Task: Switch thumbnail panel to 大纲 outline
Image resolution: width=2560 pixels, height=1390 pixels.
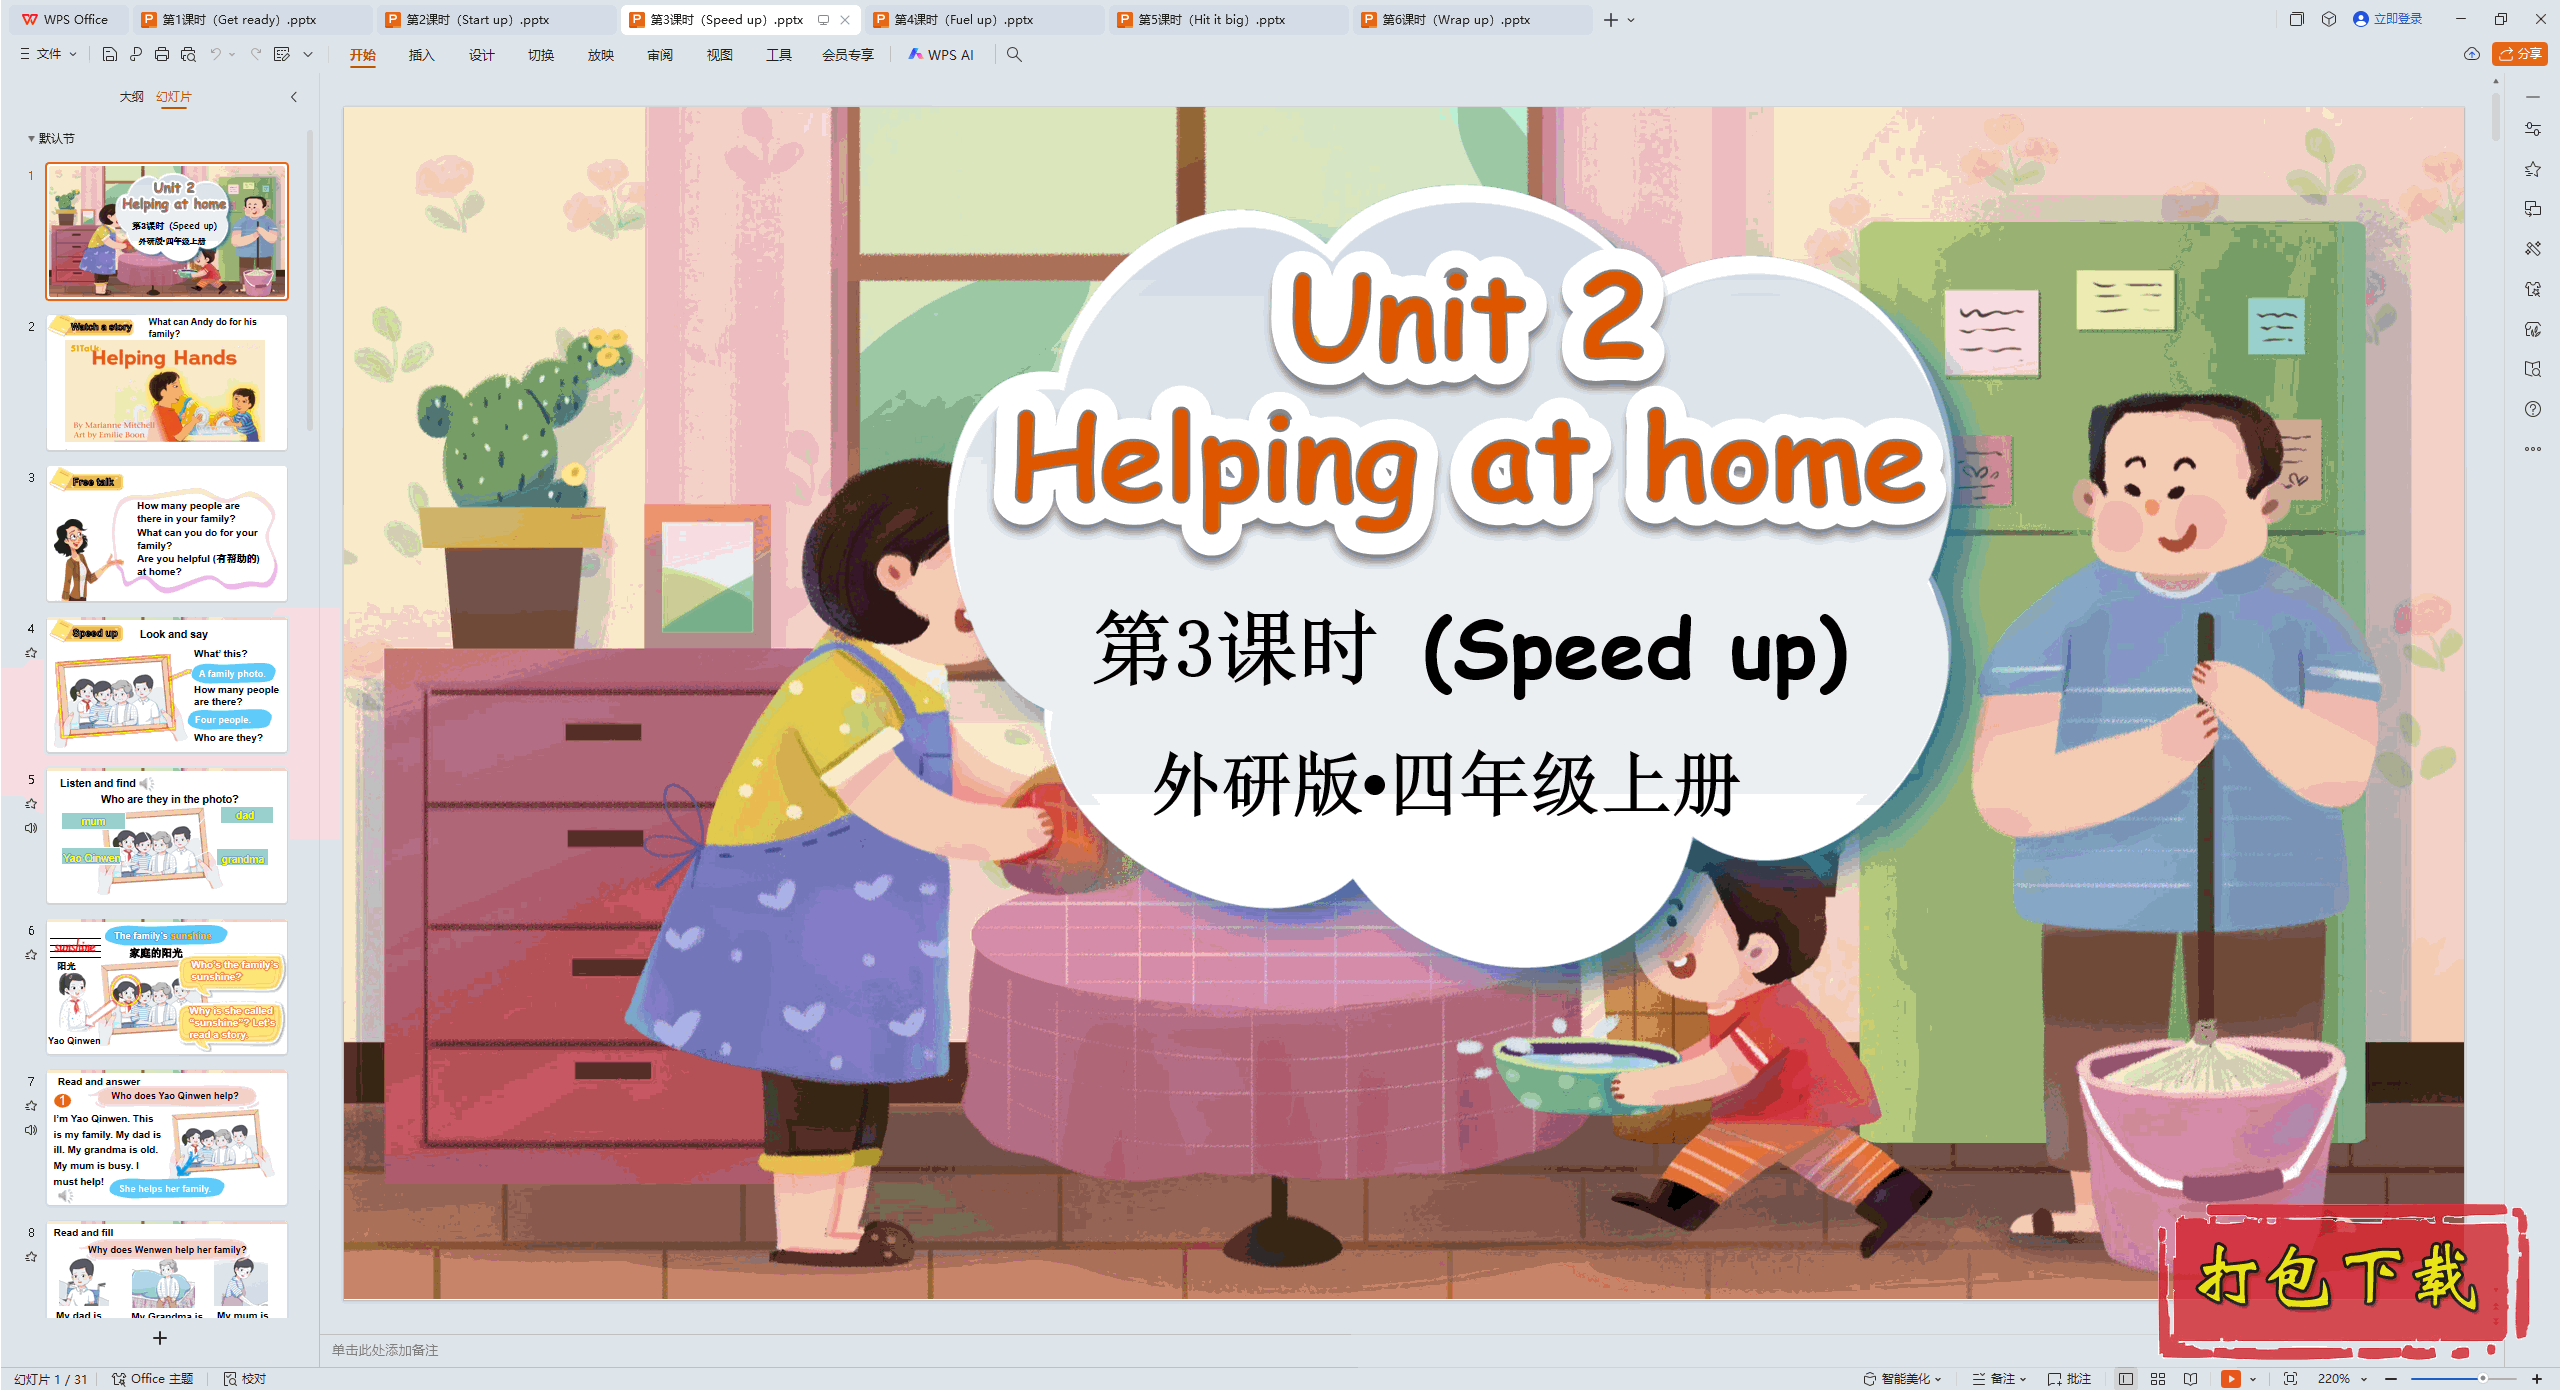Action: coord(131,96)
